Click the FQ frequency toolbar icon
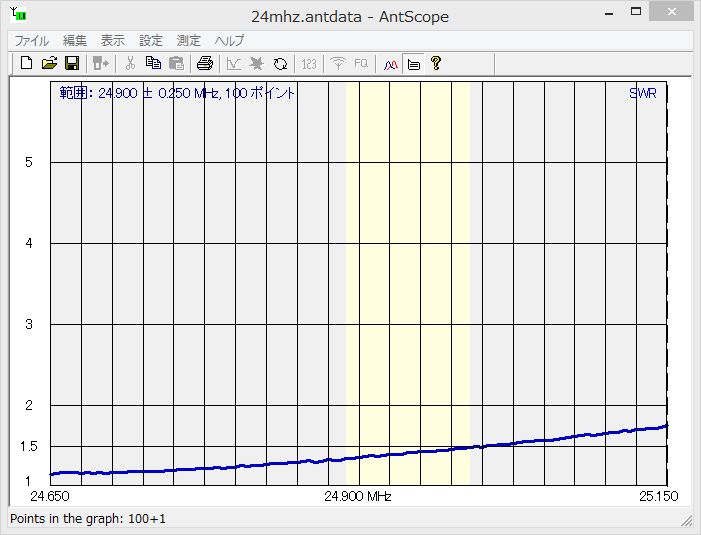 point(361,63)
